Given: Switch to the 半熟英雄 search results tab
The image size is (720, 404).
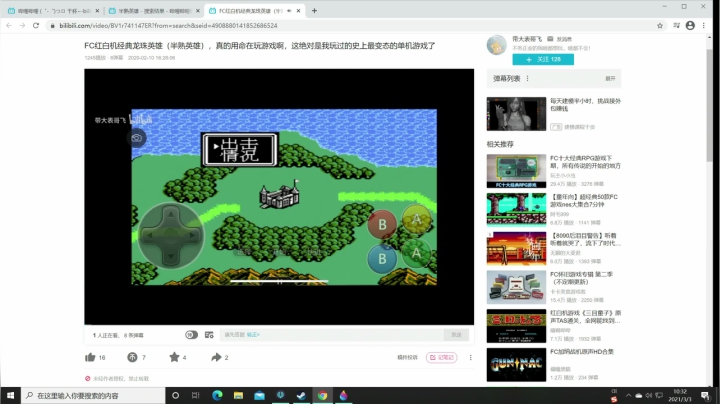Looking at the screenshot, I should 154,11.
